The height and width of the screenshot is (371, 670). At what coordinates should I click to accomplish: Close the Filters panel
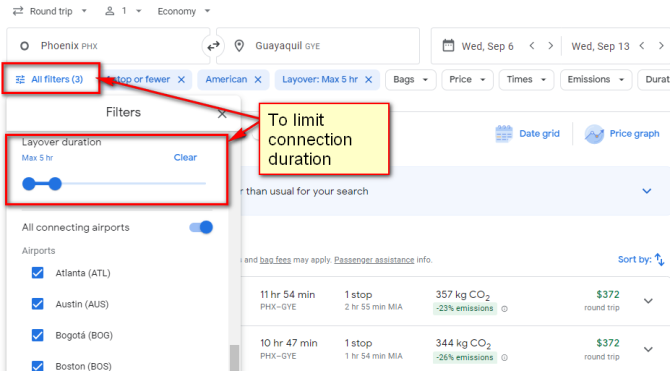coord(222,114)
